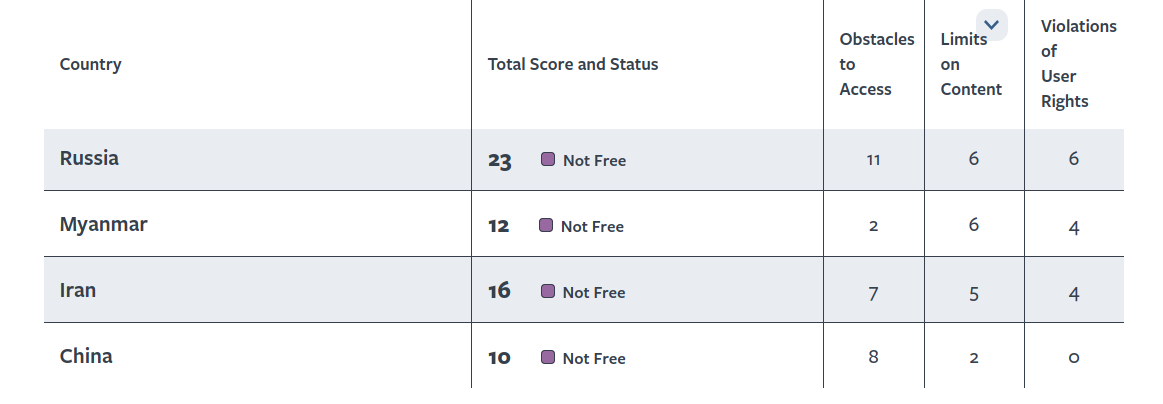Viewport: 1163px width, 404px height.
Task: Open the Iran country link
Action: [x=78, y=290]
